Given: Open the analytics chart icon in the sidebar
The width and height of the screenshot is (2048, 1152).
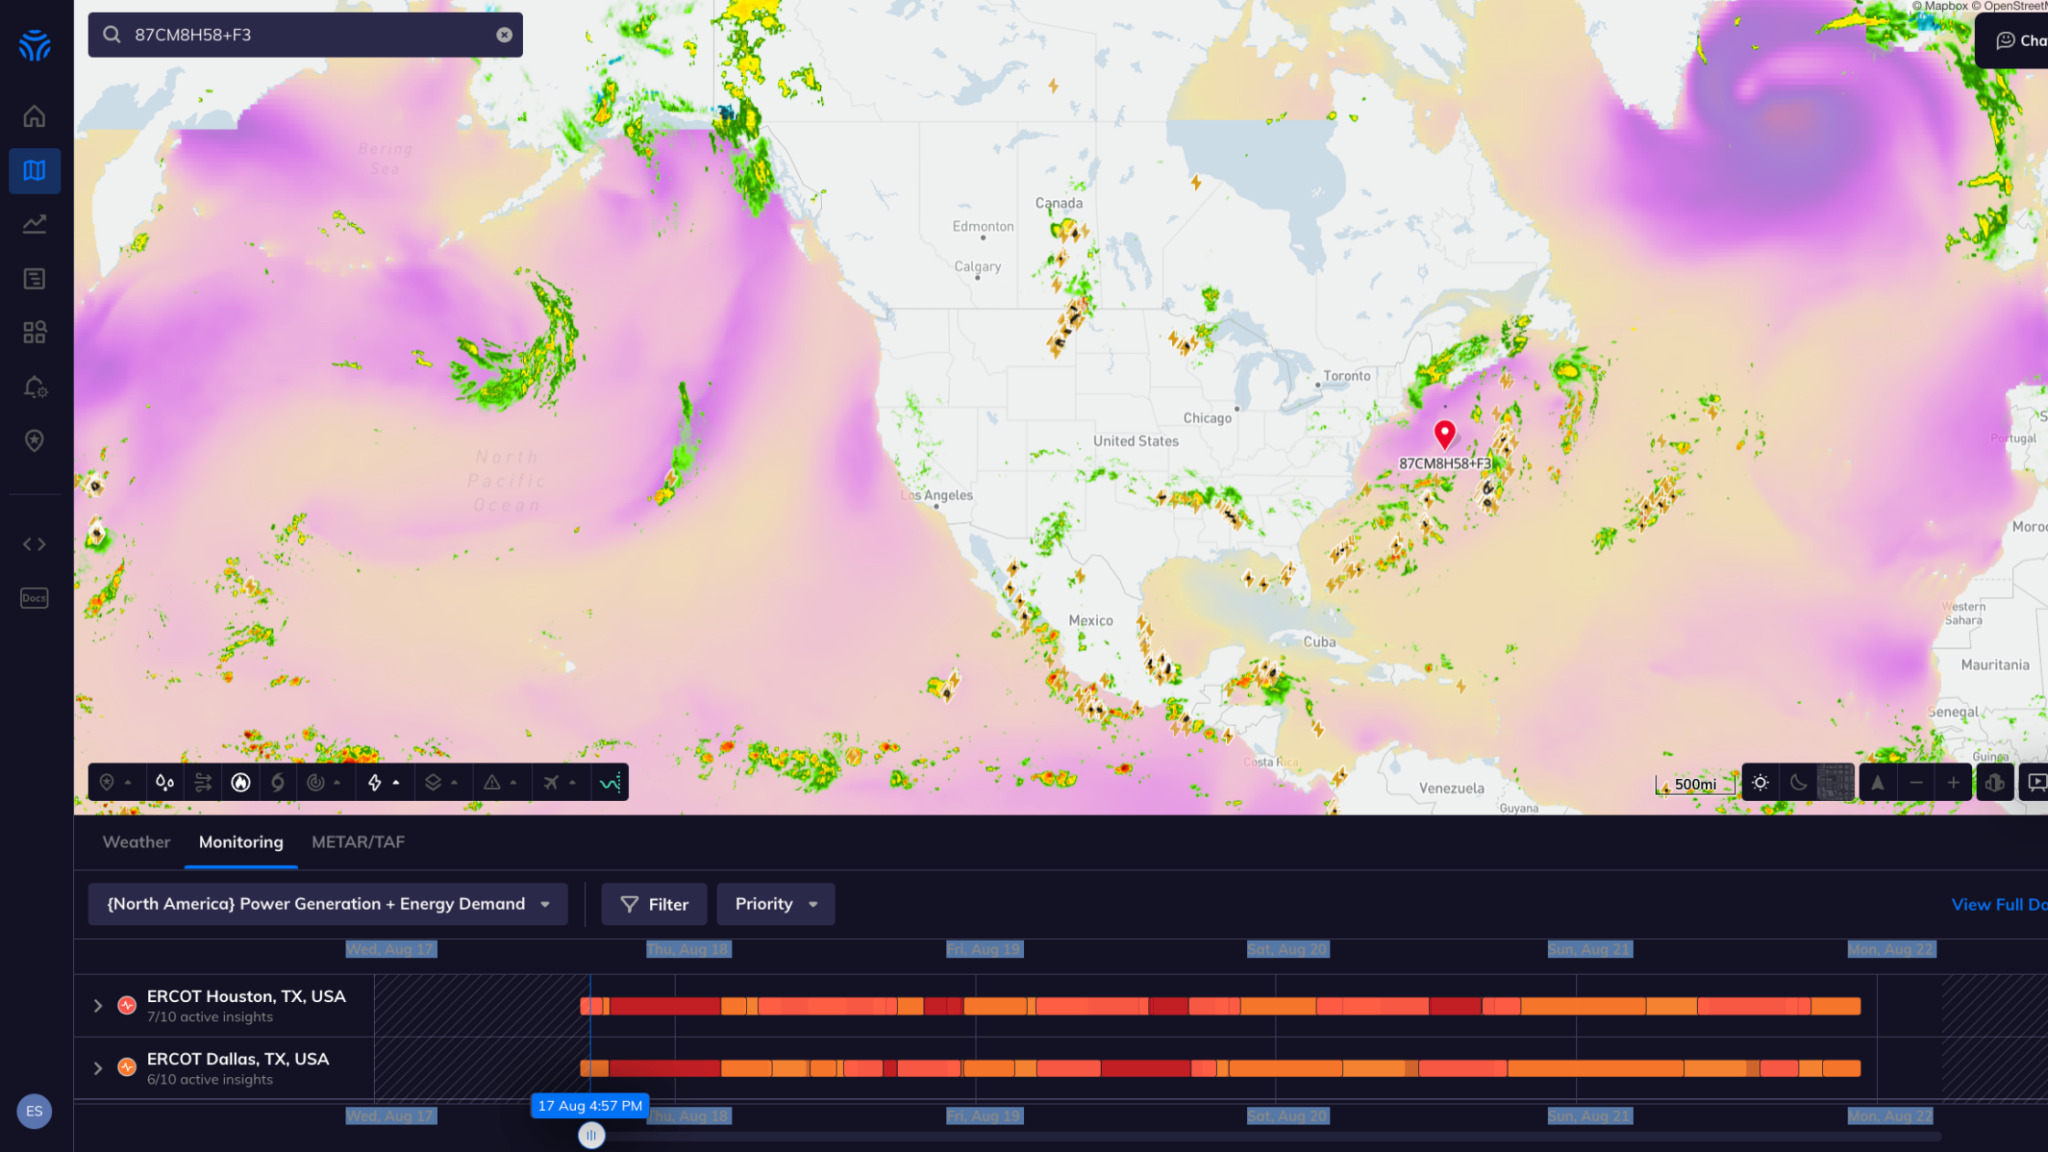Looking at the screenshot, I should coord(34,223).
